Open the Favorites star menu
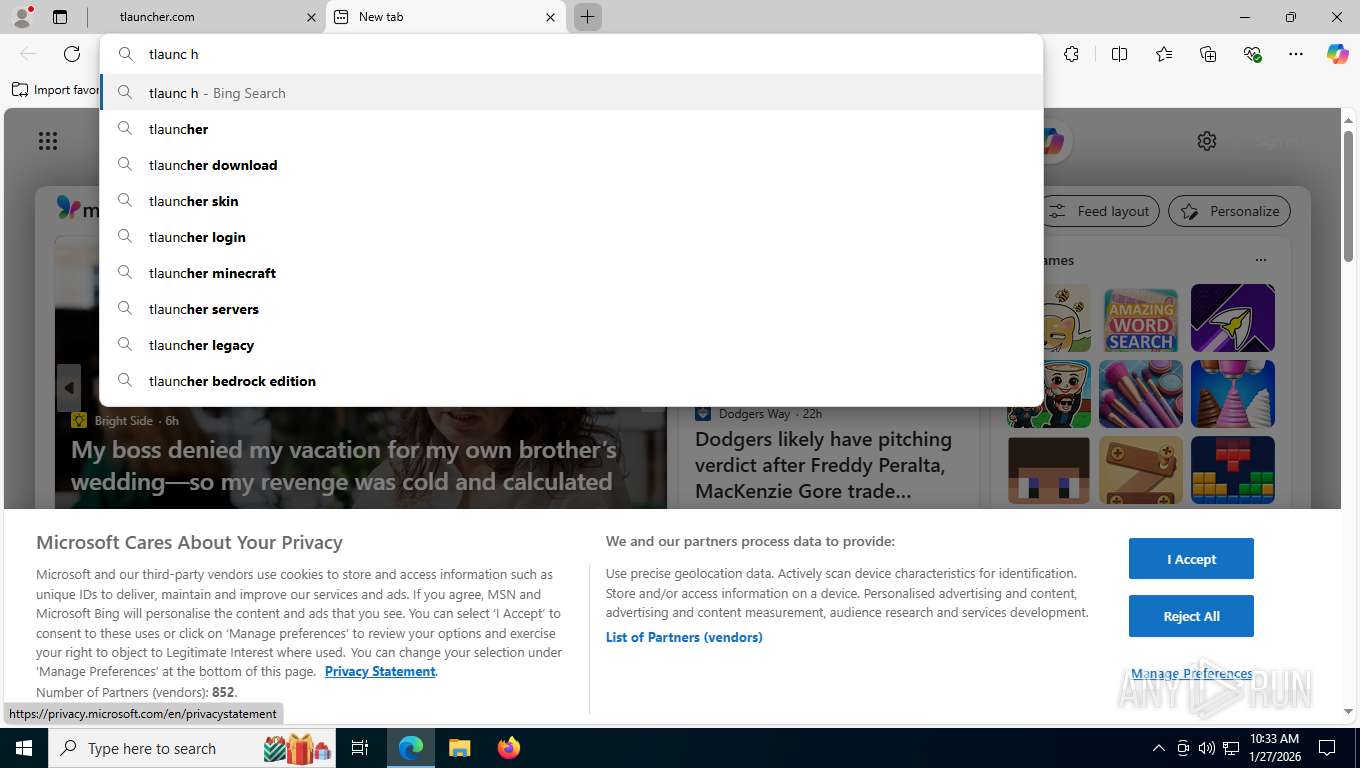 [x=1164, y=54]
